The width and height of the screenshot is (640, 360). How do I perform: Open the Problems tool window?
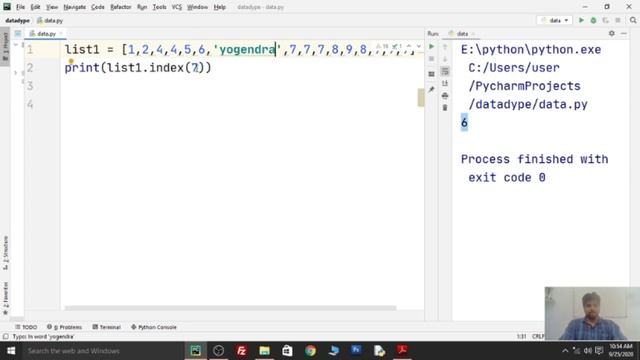click(64, 327)
